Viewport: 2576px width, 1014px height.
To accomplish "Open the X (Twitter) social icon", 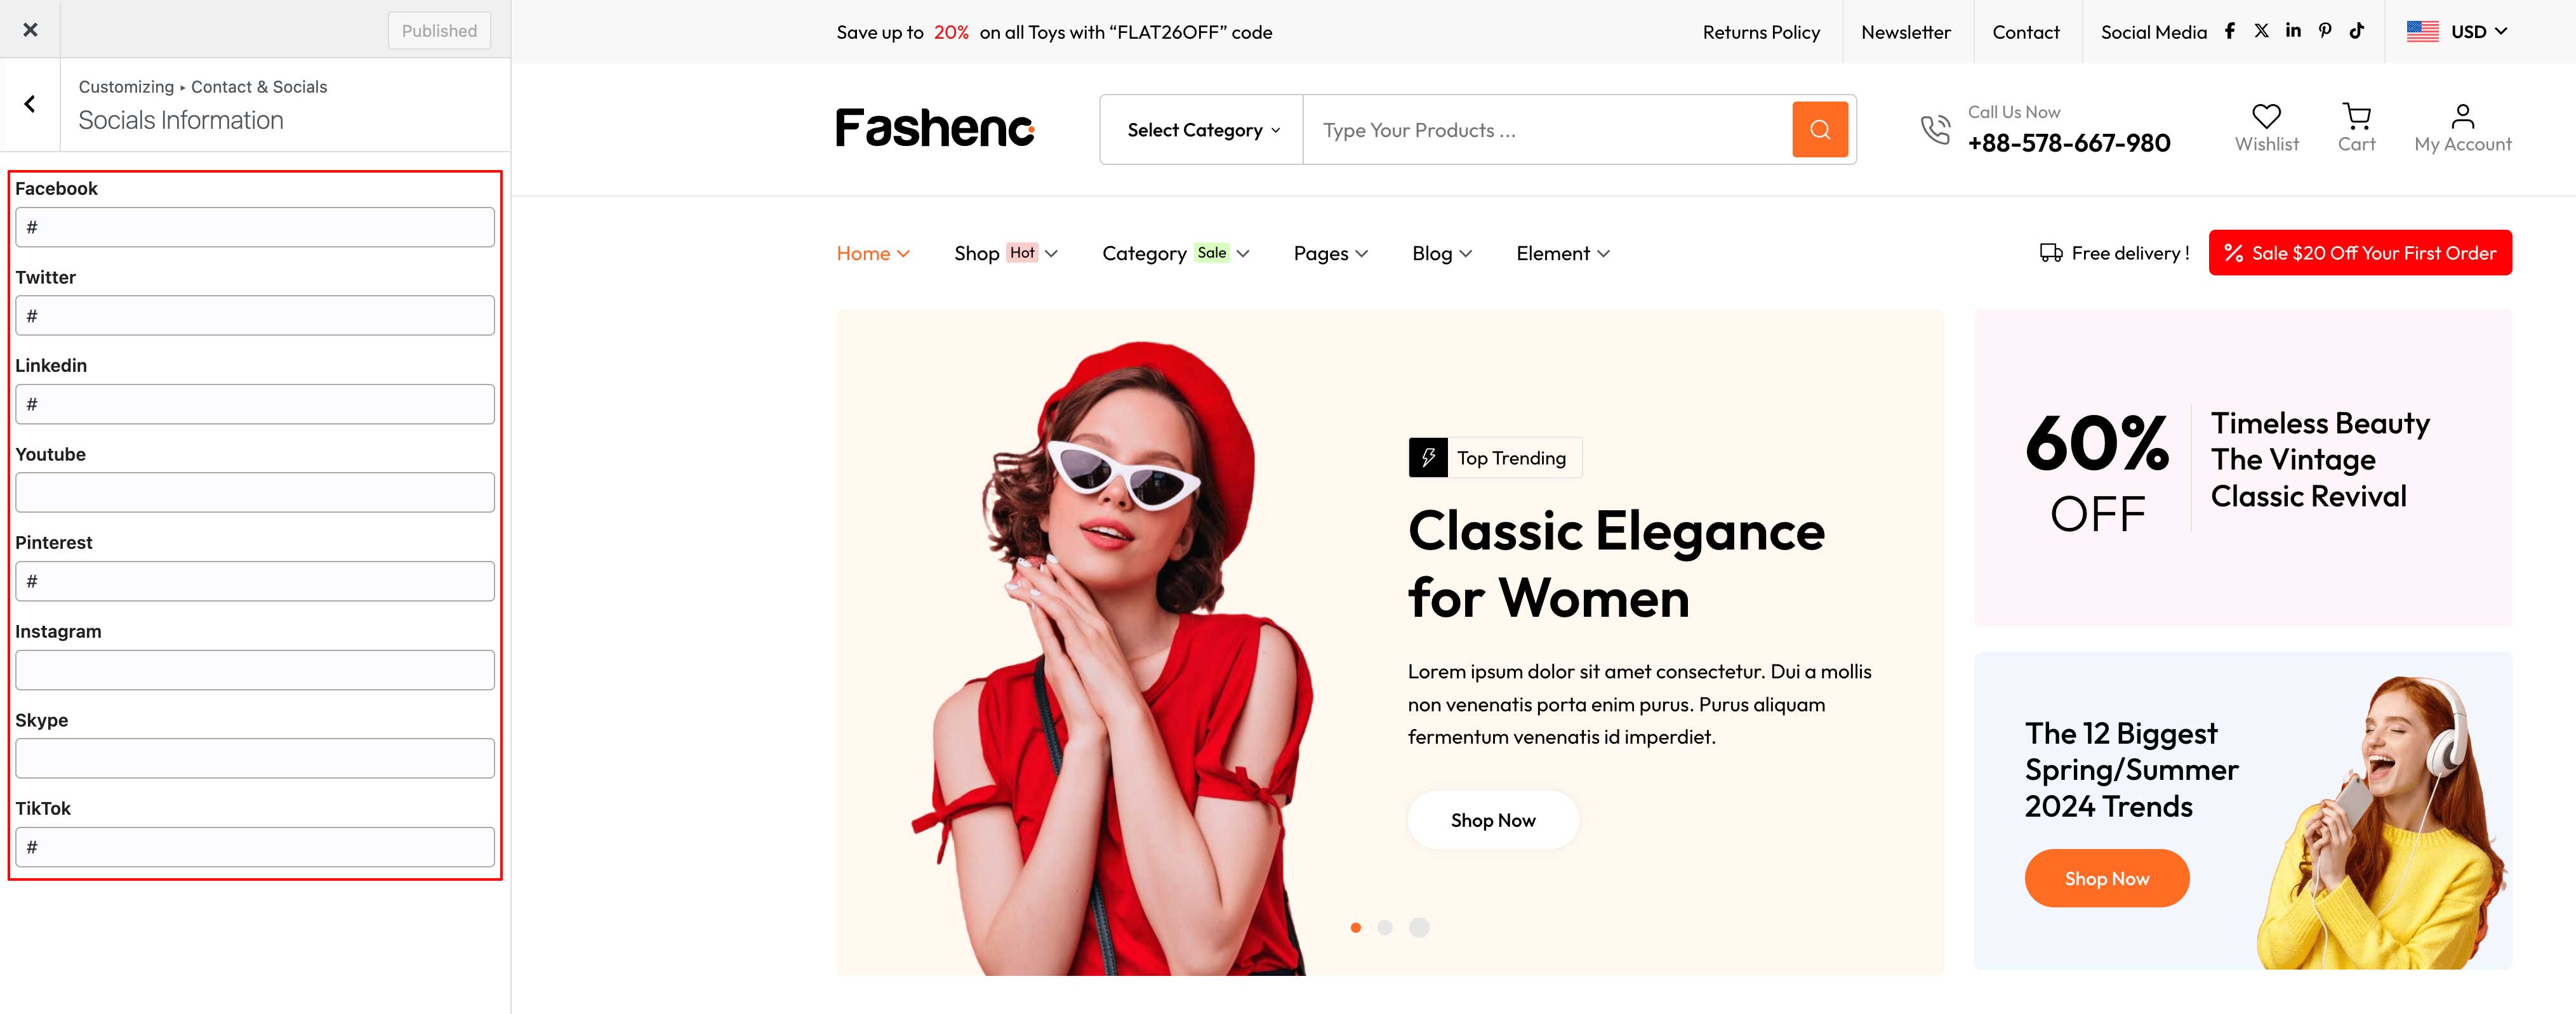I will (x=2261, y=31).
